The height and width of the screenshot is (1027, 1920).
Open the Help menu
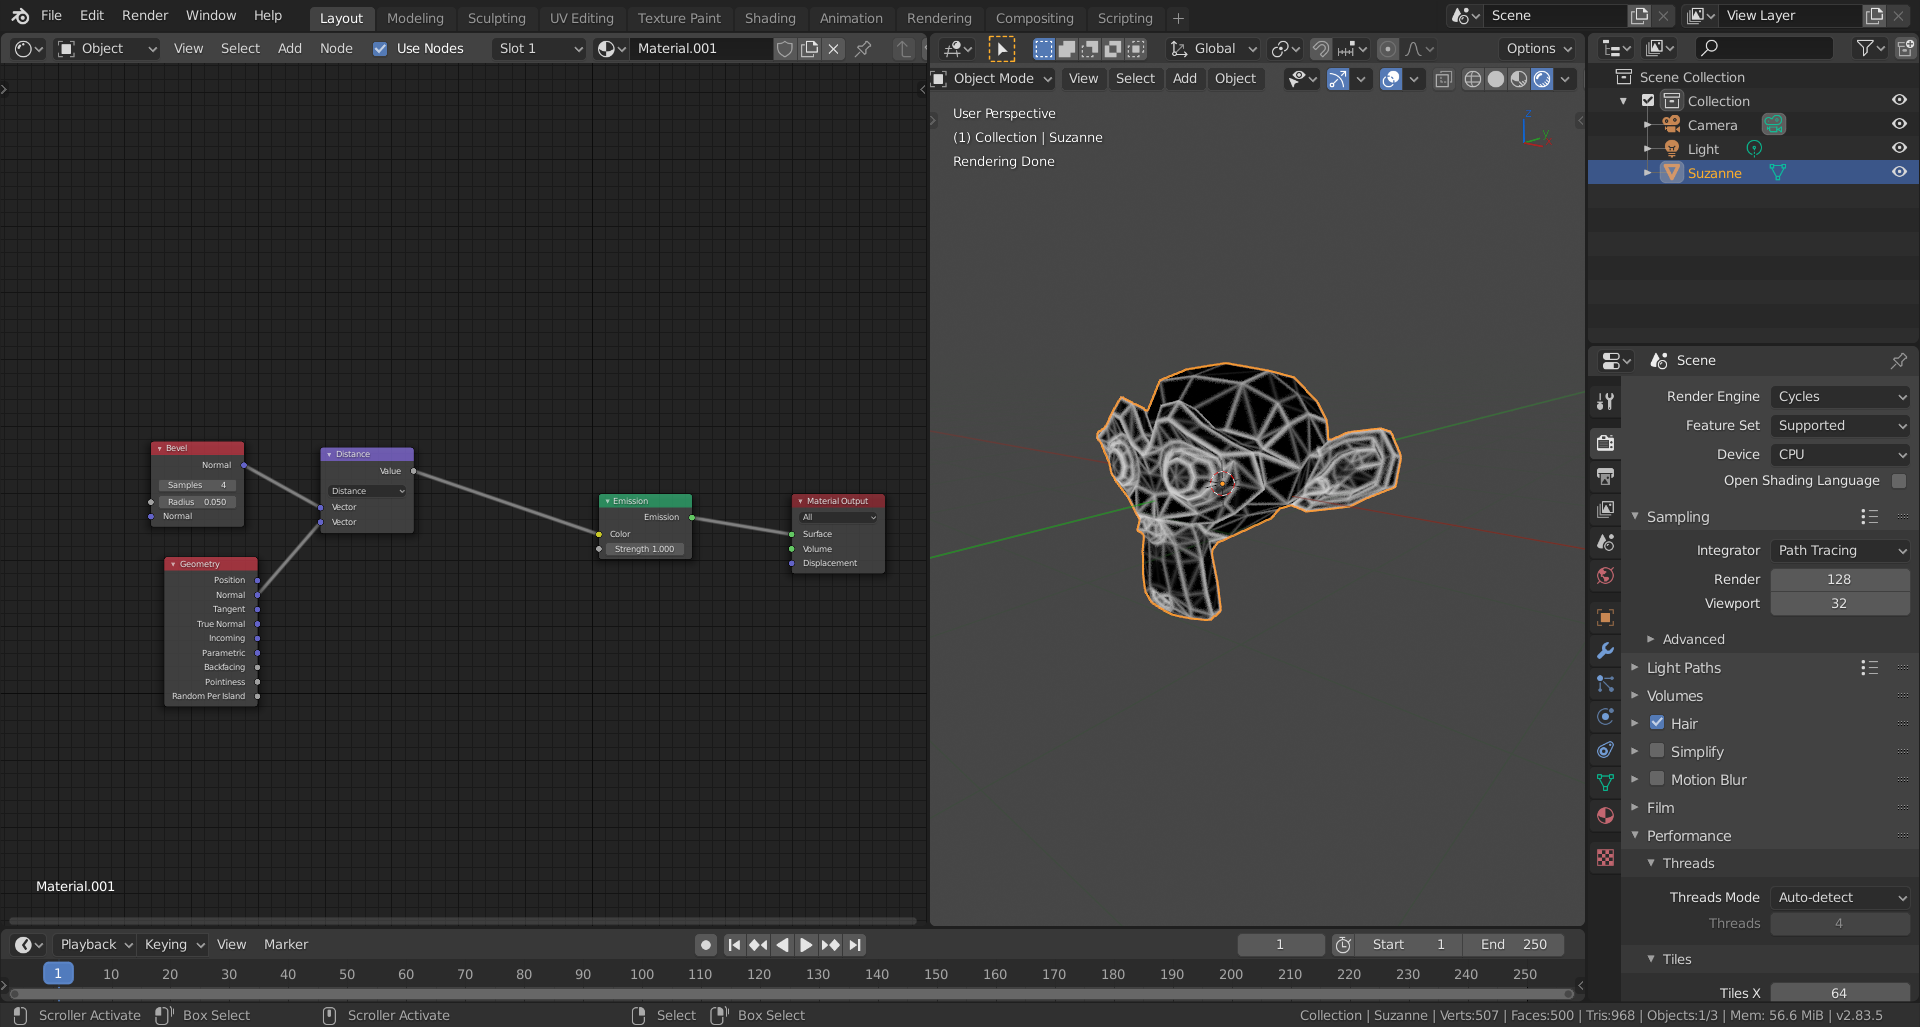(x=268, y=16)
